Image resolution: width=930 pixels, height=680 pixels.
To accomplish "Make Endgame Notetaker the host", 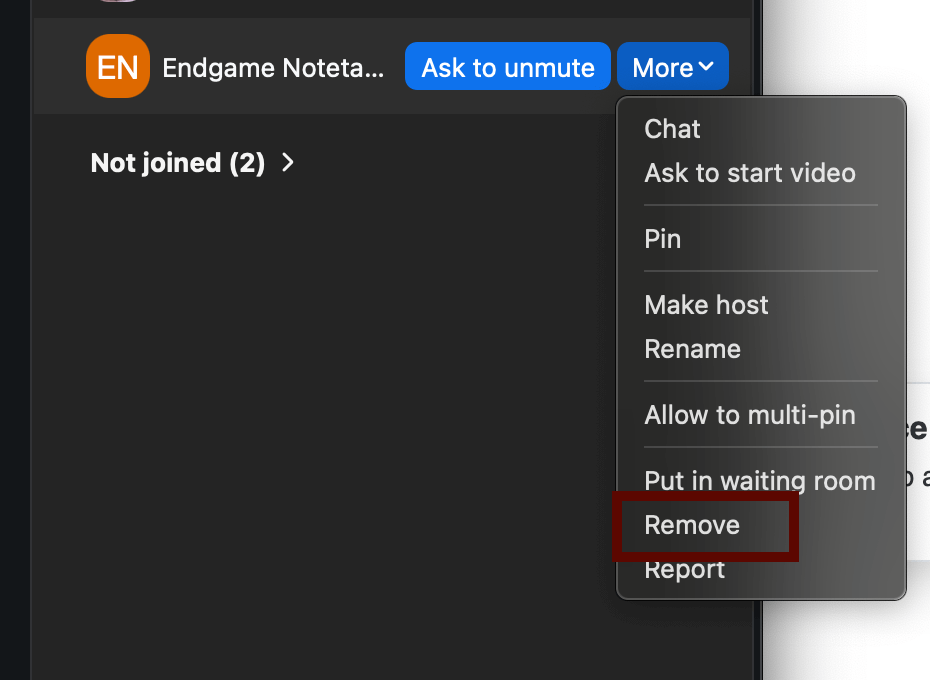I will coord(706,305).
